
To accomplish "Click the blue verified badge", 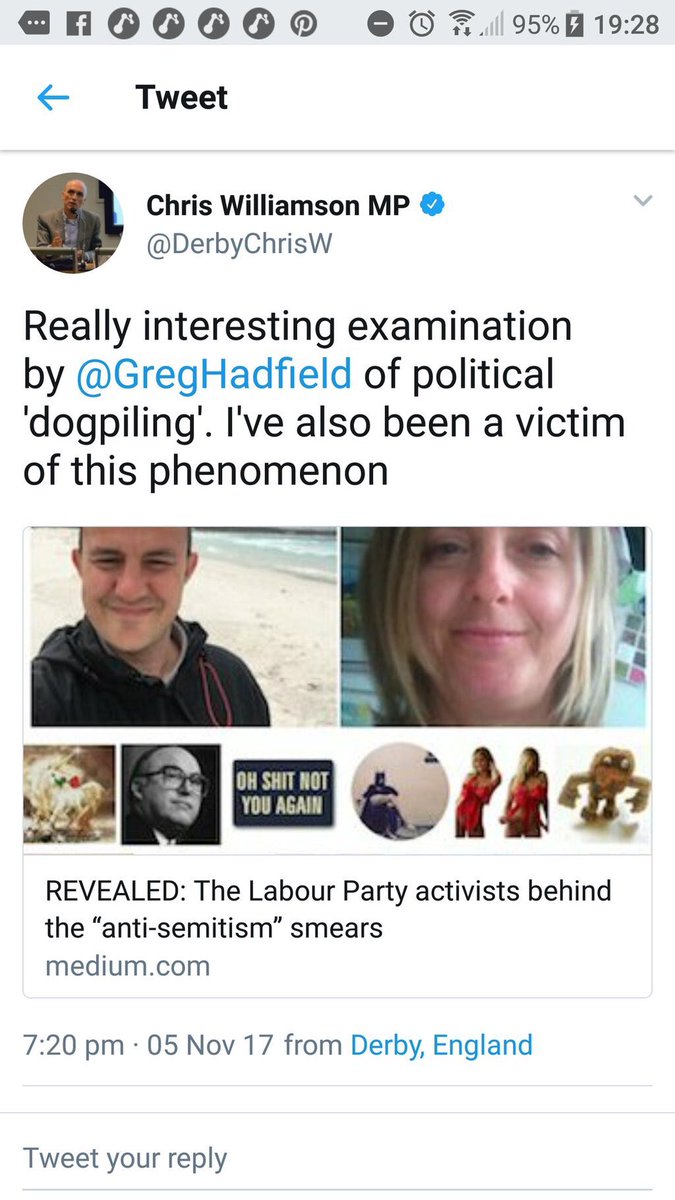I will (x=432, y=205).
